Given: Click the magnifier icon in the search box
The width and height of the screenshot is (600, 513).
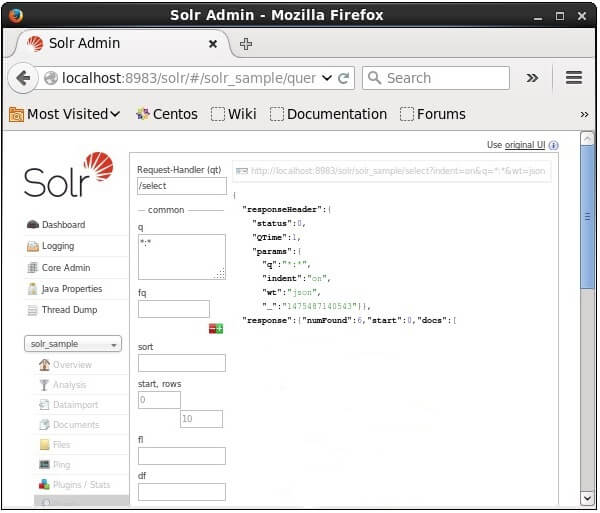Looking at the screenshot, I should coord(374,78).
